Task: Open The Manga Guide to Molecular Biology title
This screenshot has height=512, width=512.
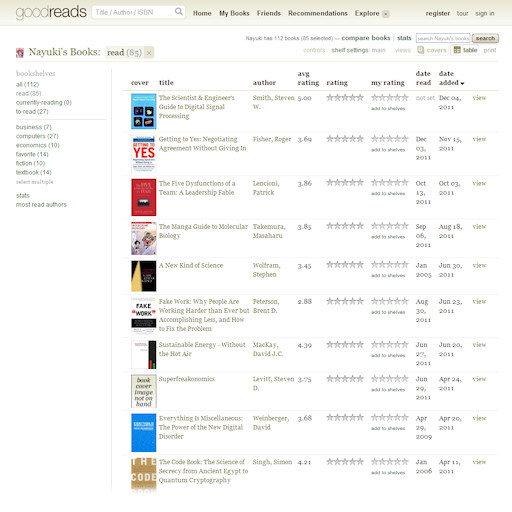Action: (203, 231)
